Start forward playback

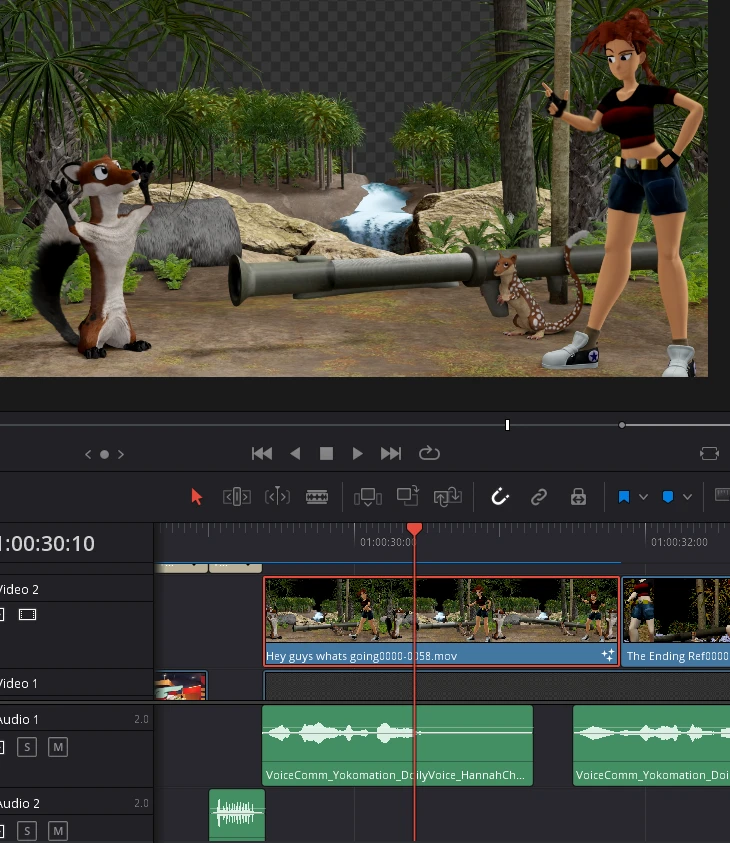pos(357,454)
